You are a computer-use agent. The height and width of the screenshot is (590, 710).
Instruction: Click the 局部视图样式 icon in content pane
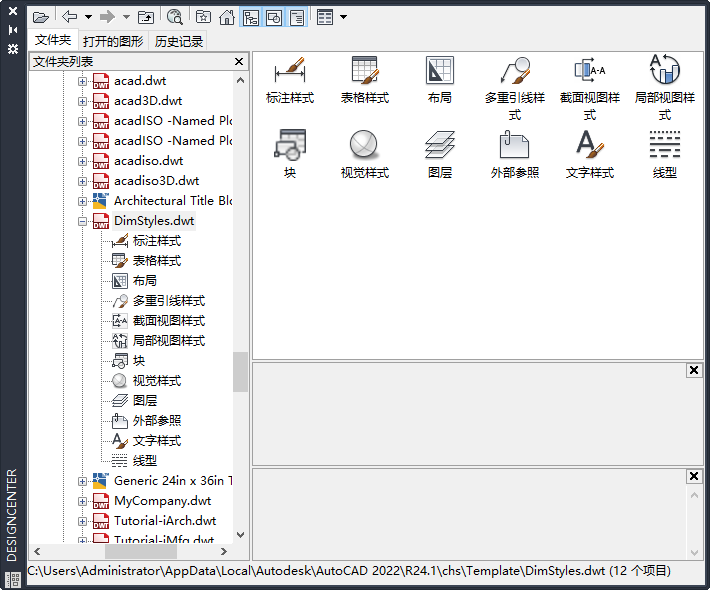point(665,69)
